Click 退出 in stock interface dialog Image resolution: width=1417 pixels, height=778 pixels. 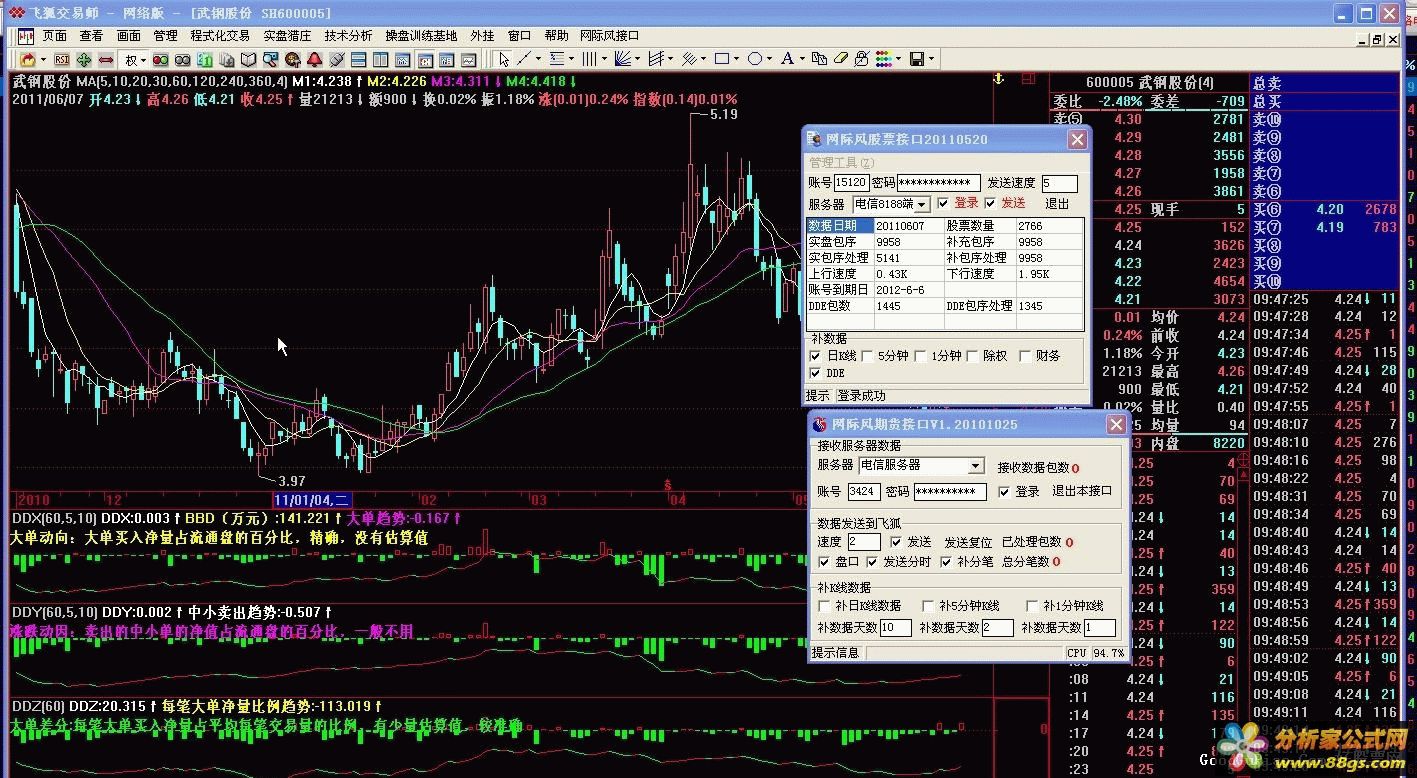point(1057,203)
